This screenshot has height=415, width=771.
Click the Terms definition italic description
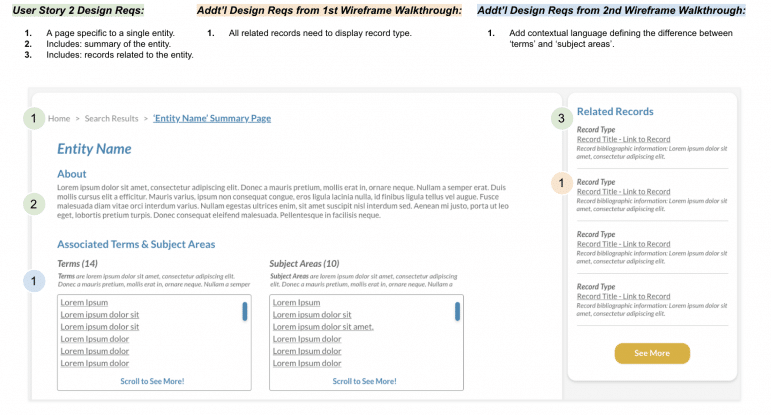click(x=154, y=280)
